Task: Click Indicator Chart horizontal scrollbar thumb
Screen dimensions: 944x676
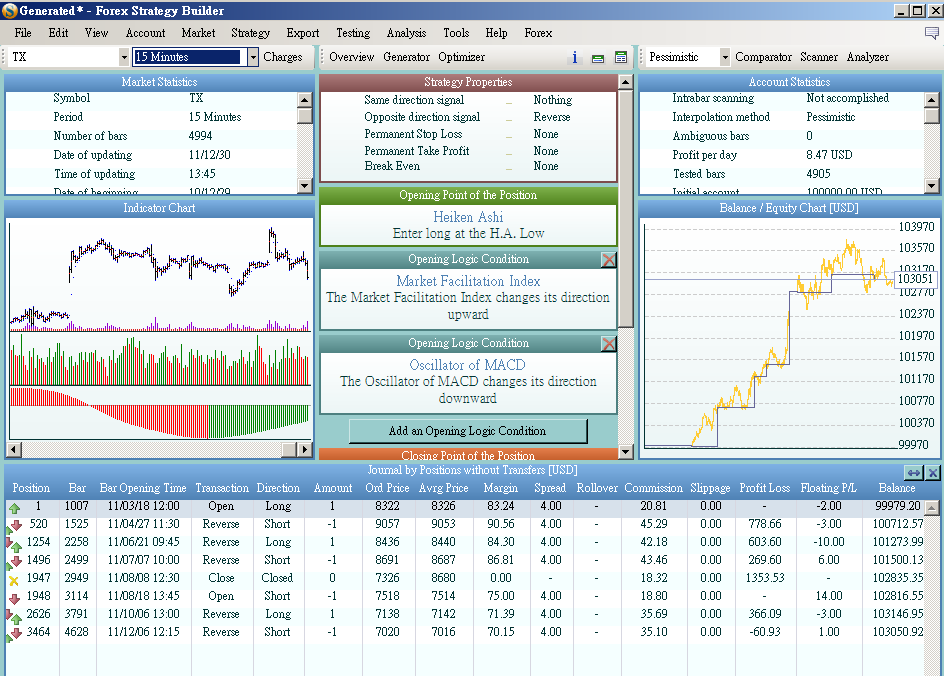Action: pos(290,449)
